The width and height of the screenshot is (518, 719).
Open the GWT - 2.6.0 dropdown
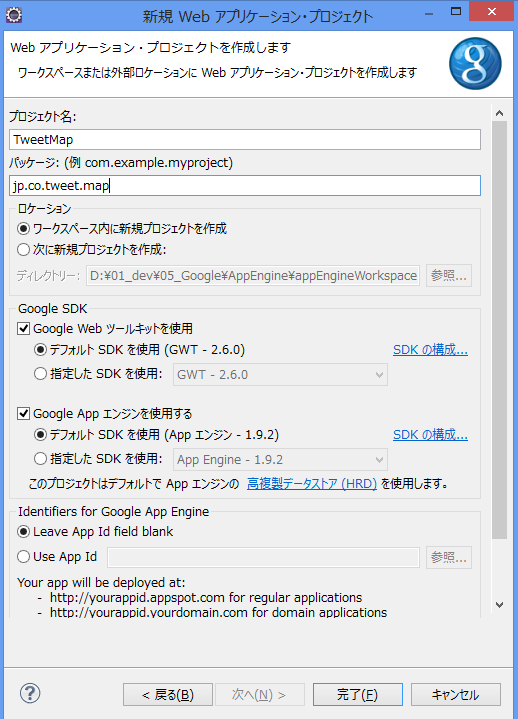pyautogui.click(x=280, y=375)
